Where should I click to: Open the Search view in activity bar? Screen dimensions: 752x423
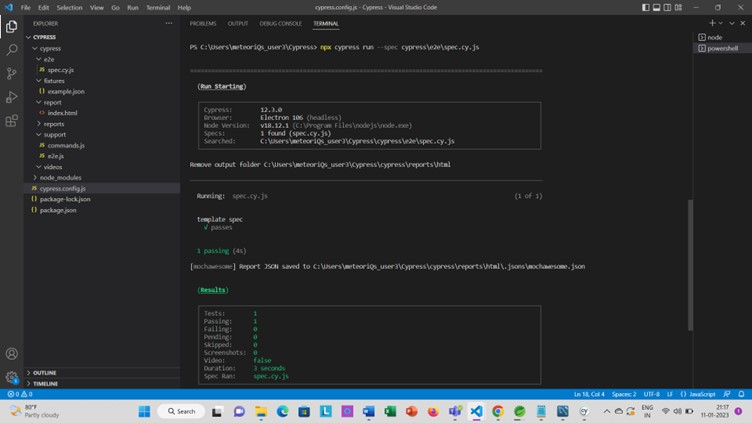(x=12, y=50)
